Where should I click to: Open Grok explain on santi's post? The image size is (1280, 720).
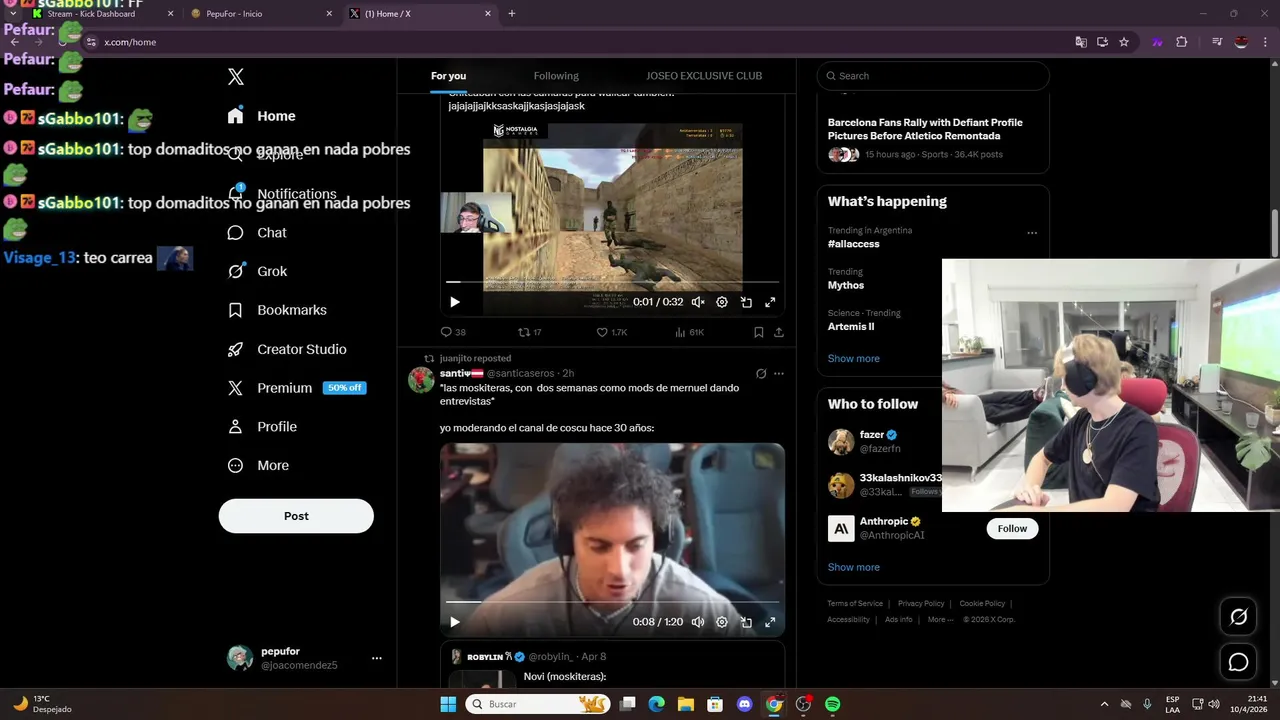[761, 373]
